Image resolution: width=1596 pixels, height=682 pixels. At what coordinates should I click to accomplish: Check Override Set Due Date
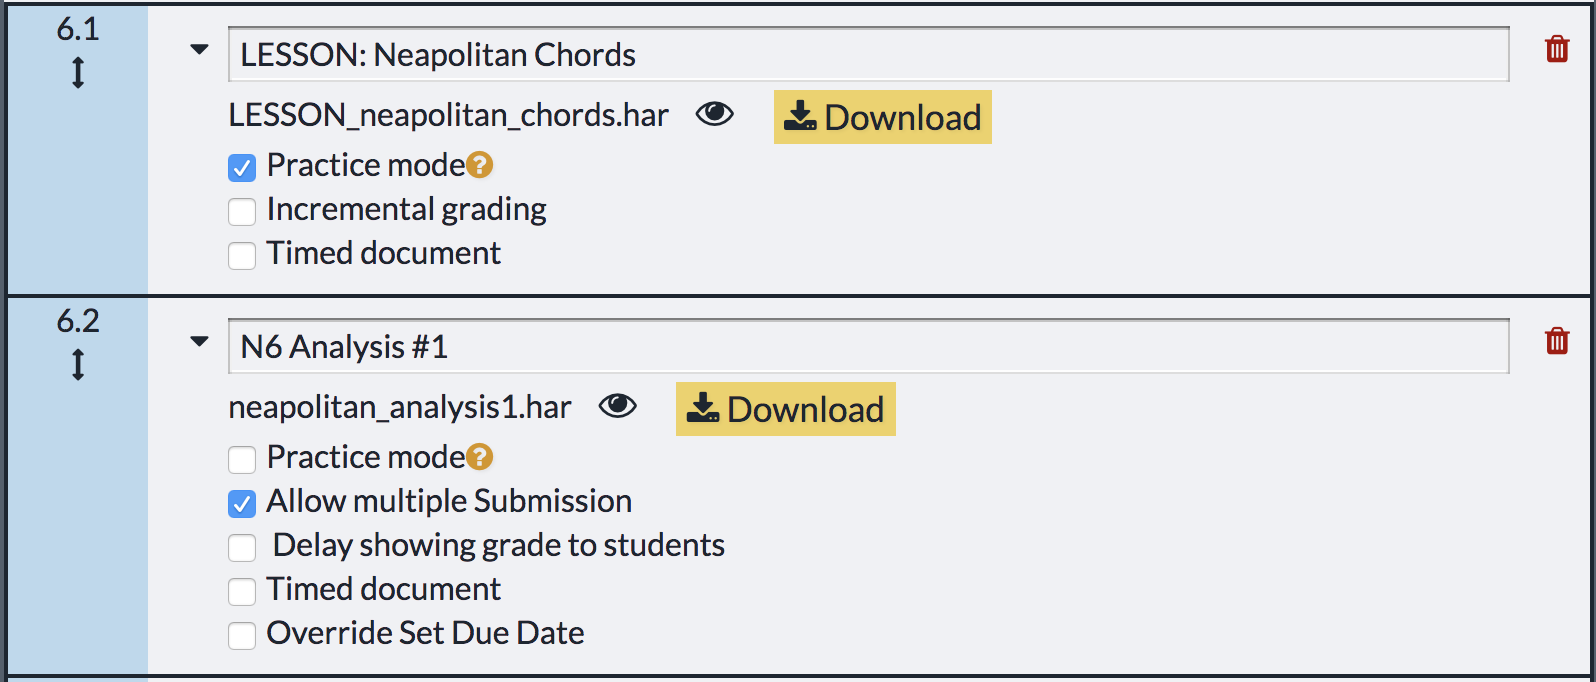click(242, 635)
